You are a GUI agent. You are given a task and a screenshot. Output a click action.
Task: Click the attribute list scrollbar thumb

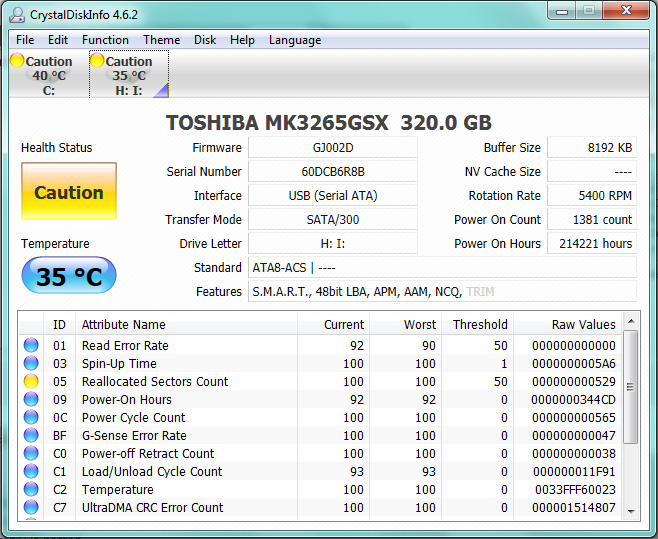[631, 387]
